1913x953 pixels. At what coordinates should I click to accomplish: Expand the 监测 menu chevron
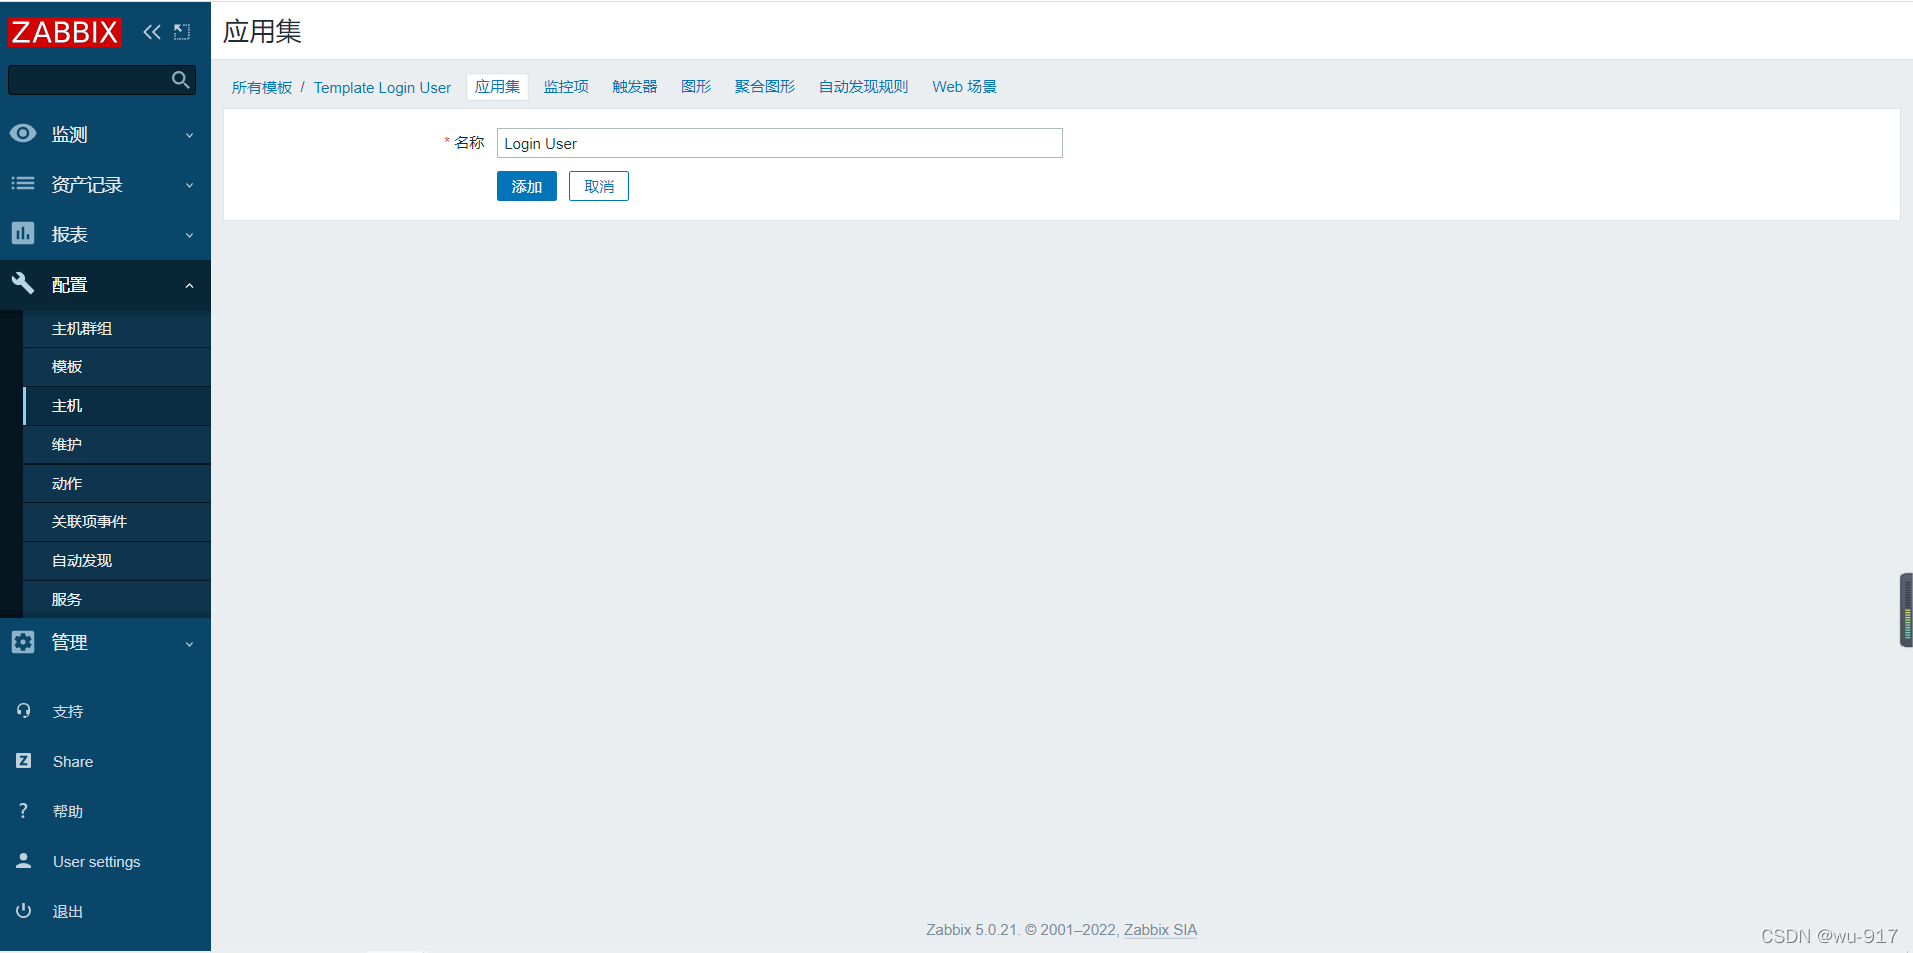point(189,135)
